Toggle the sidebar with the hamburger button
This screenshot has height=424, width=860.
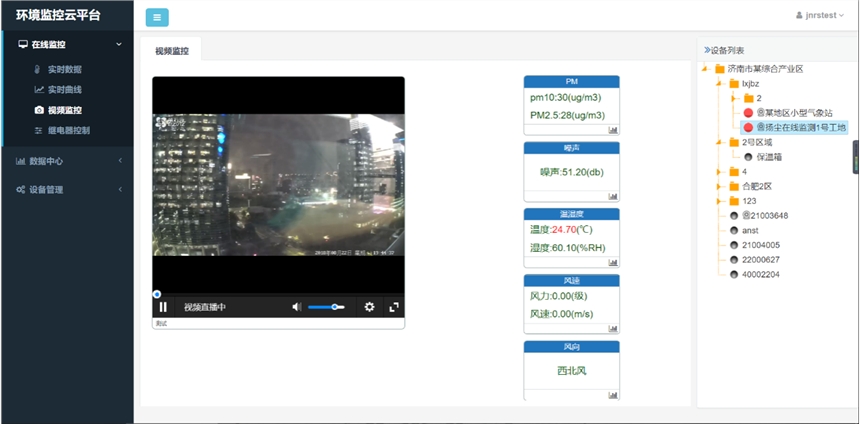157,17
